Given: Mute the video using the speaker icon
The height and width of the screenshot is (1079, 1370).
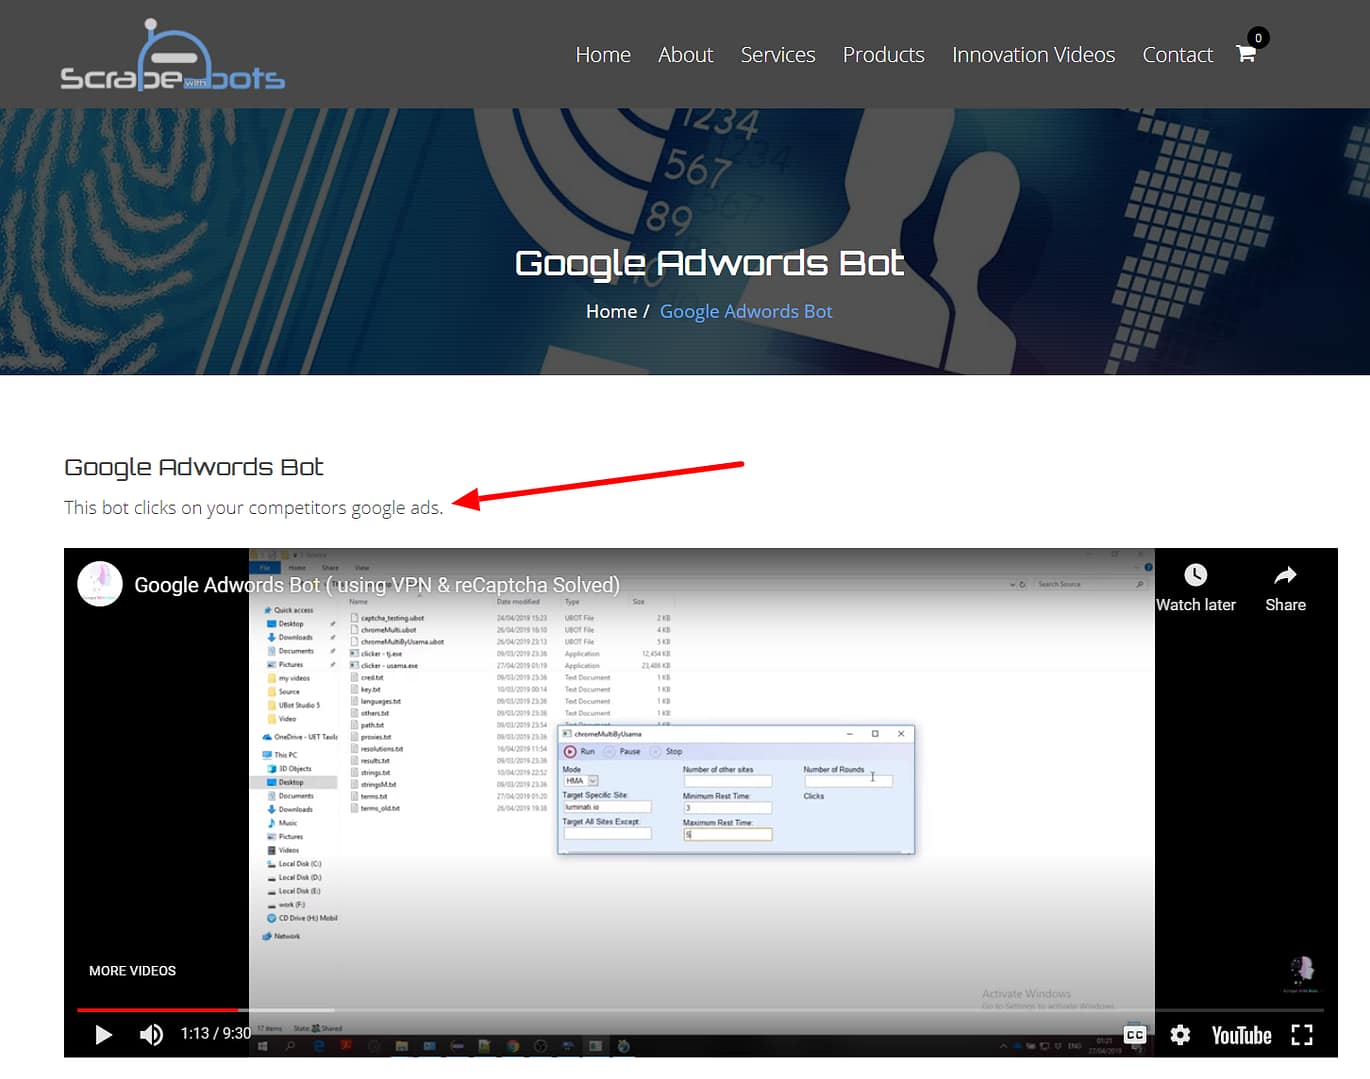Looking at the screenshot, I should coord(151,1035).
